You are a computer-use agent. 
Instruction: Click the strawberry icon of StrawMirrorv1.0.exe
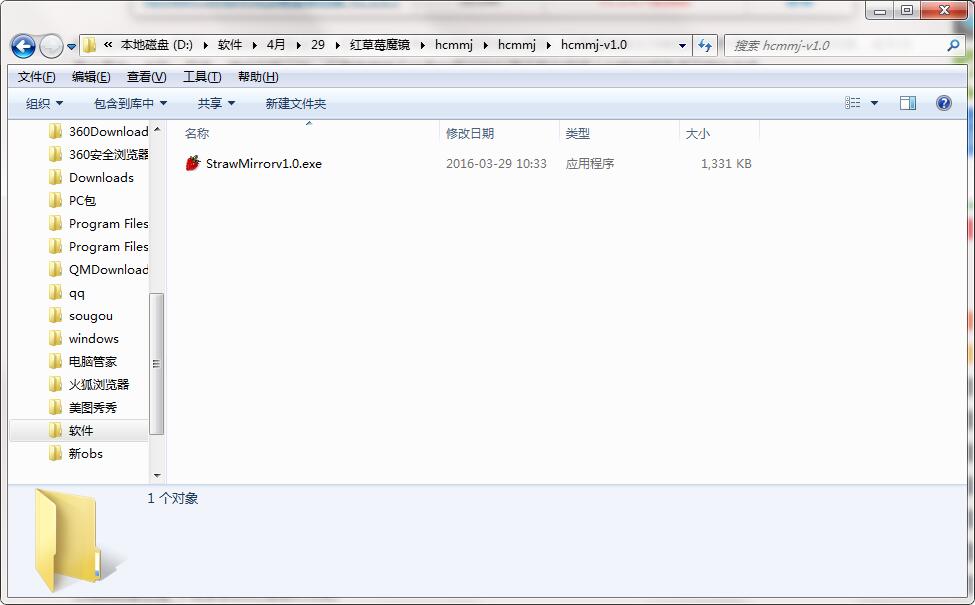pos(193,163)
